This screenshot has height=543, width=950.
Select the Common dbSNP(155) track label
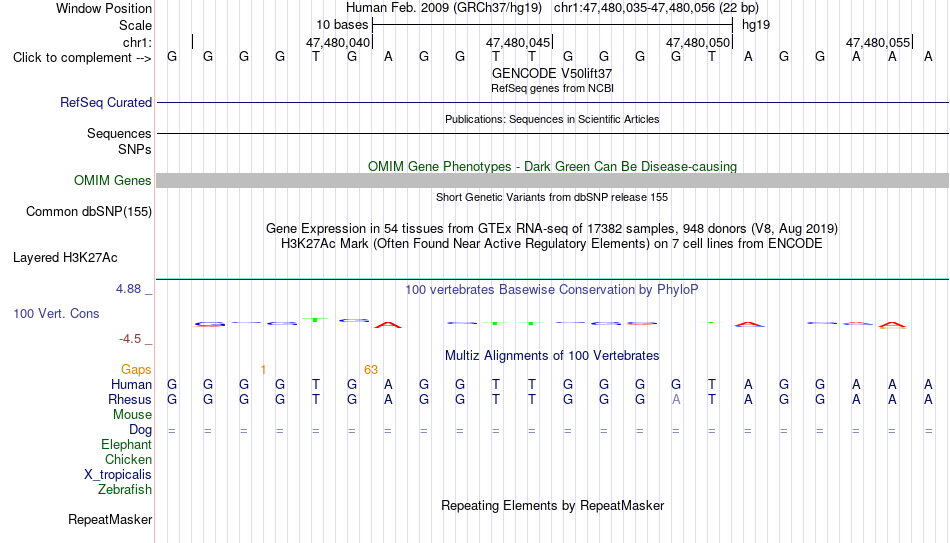(x=89, y=212)
